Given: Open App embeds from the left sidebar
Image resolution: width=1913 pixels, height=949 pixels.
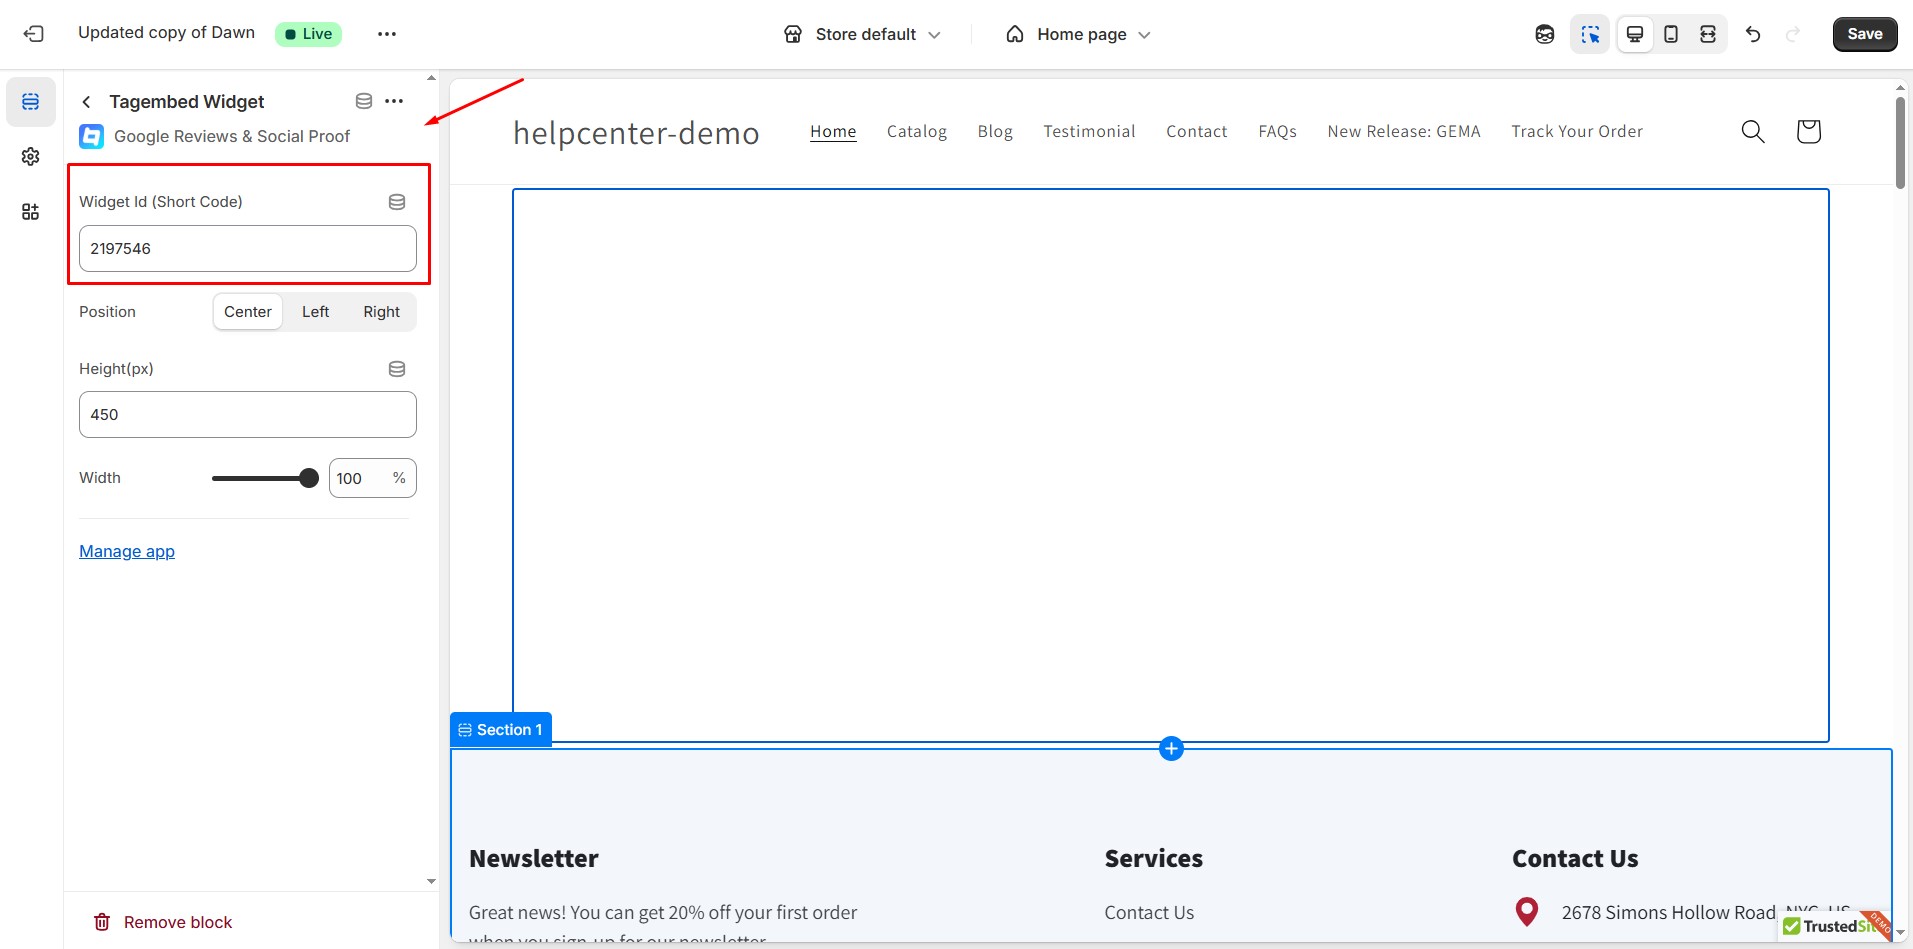Looking at the screenshot, I should coord(30,211).
